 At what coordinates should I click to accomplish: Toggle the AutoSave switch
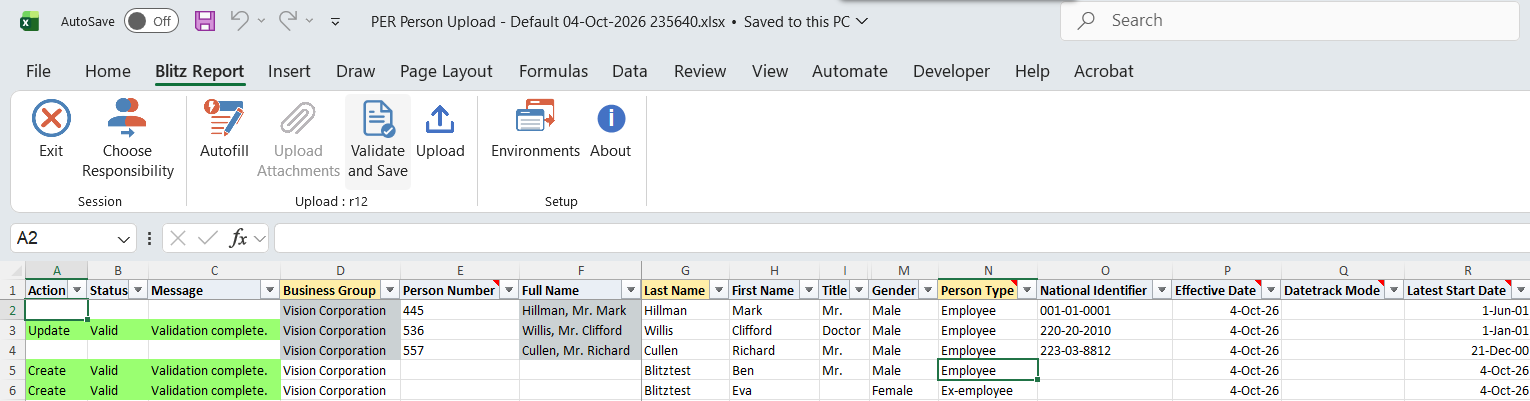point(151,21)
